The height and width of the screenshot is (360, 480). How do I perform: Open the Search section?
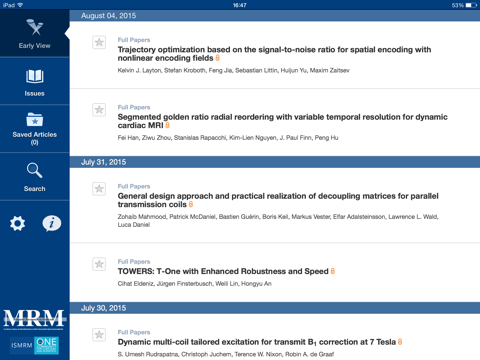[35, 177]
